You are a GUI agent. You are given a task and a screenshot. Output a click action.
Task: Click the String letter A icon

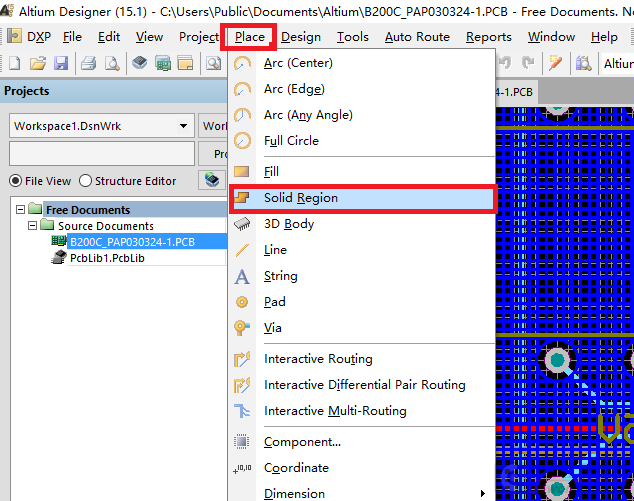click(x=242, y=277)
